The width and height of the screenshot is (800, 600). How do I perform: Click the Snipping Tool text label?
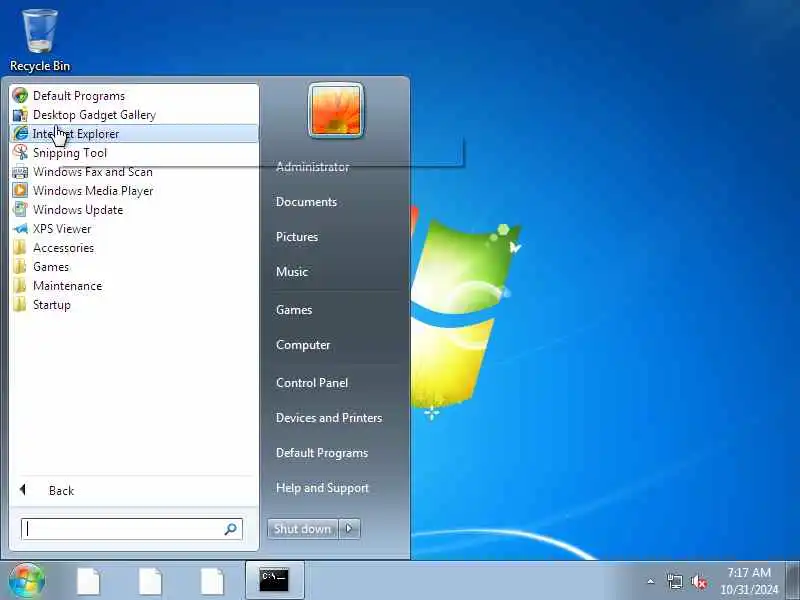coord(70,153)
